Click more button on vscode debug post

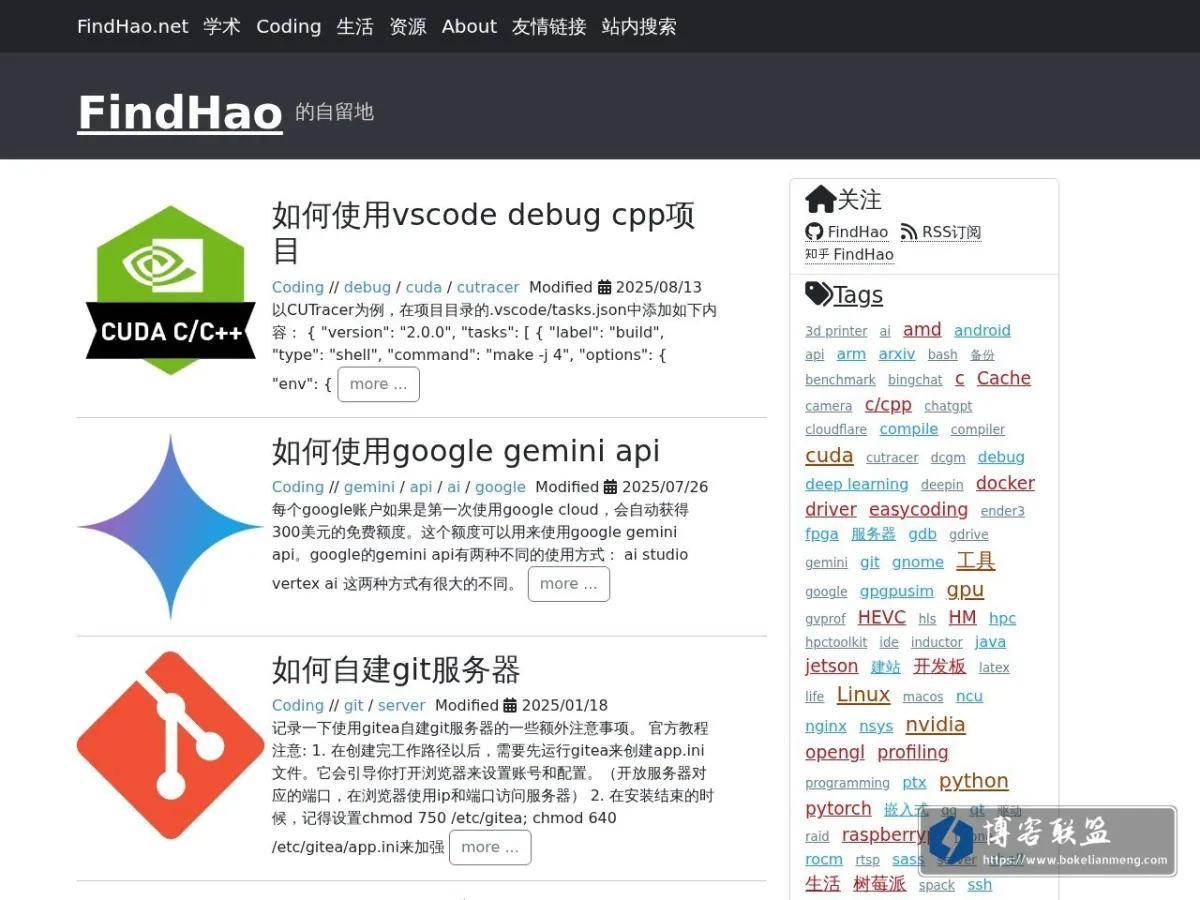pos(378,384)
